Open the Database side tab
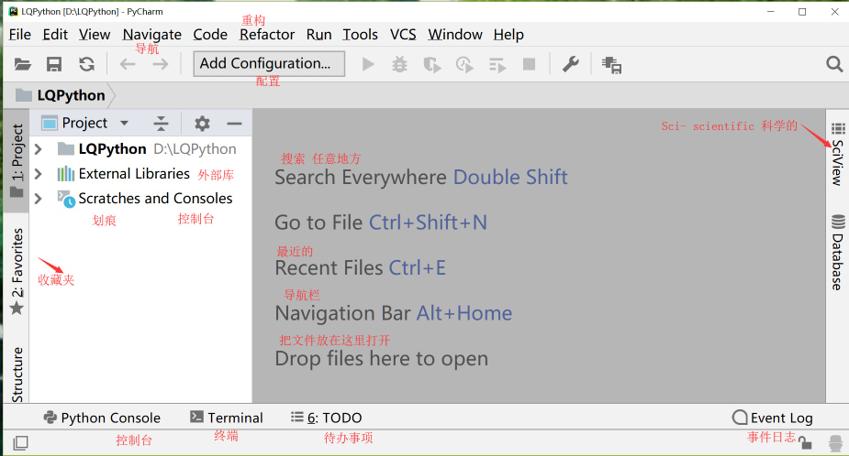This screenshot has height=456, width=849. pyautogui.click(x=838, y=252)
